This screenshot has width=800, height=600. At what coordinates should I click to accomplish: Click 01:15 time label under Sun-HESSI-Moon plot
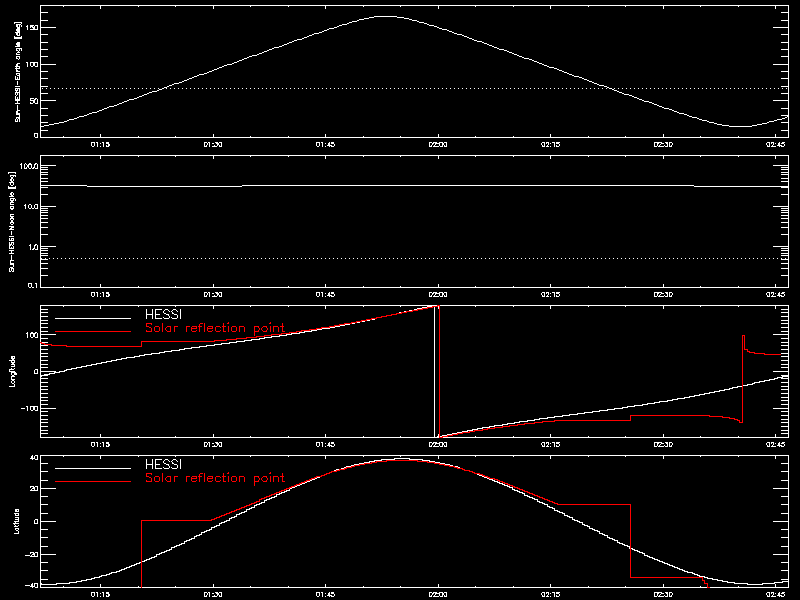click(x=100, y=295)
